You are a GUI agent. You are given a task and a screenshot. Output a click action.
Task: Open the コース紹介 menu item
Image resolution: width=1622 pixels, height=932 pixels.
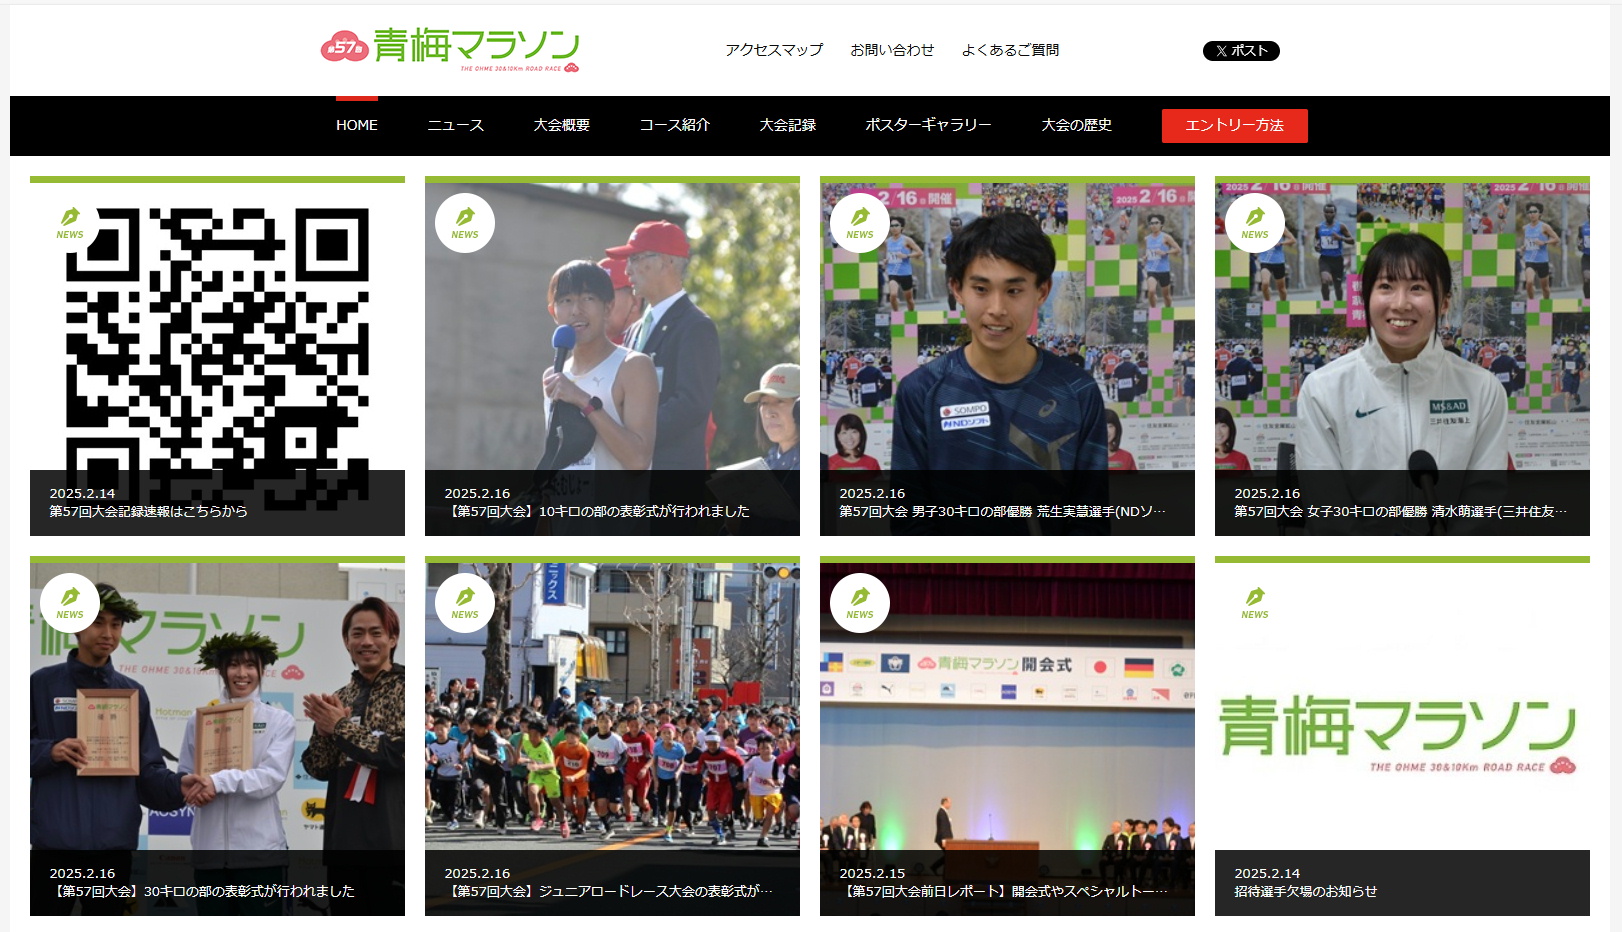pos(675,125)
